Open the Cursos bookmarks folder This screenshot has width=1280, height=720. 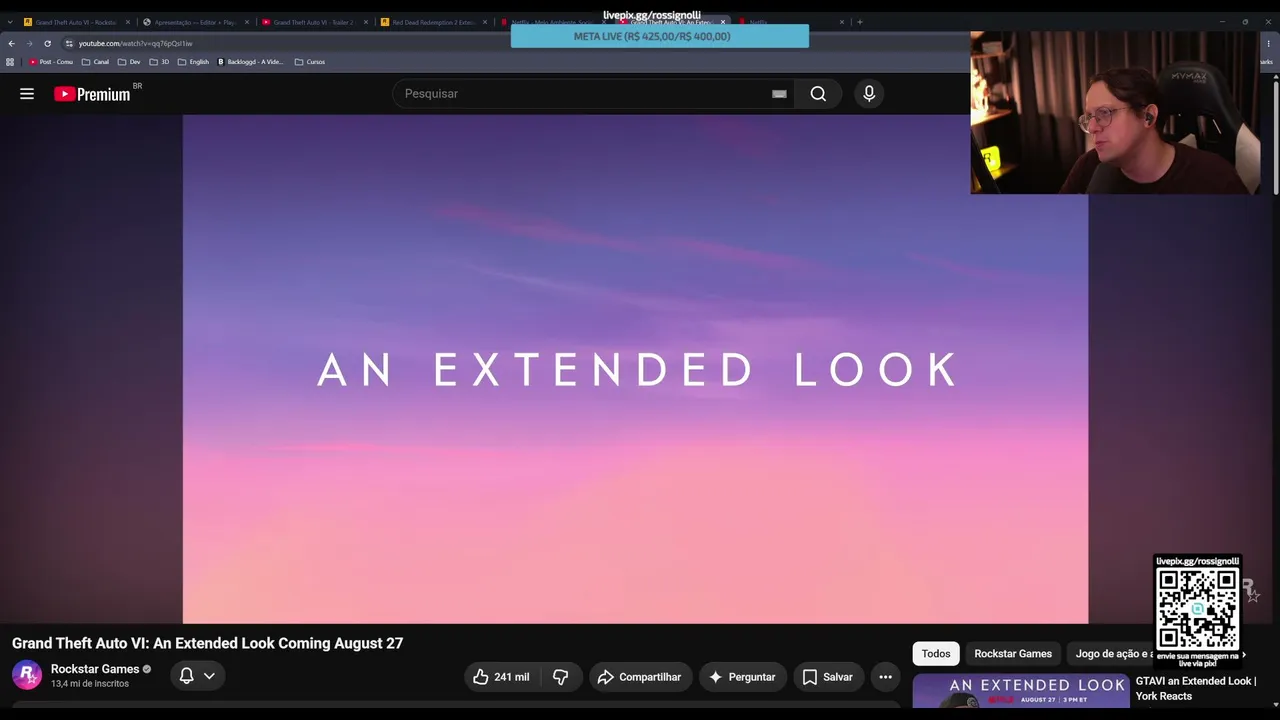pos(310,62)
